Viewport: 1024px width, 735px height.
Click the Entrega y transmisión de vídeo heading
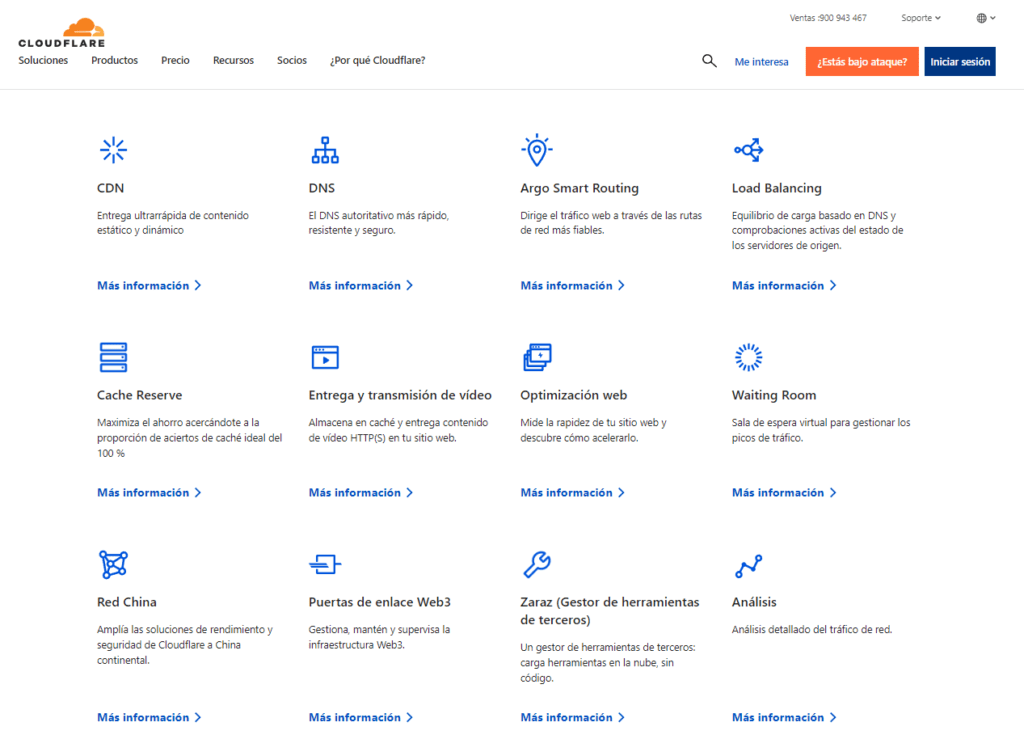point(400,395)
